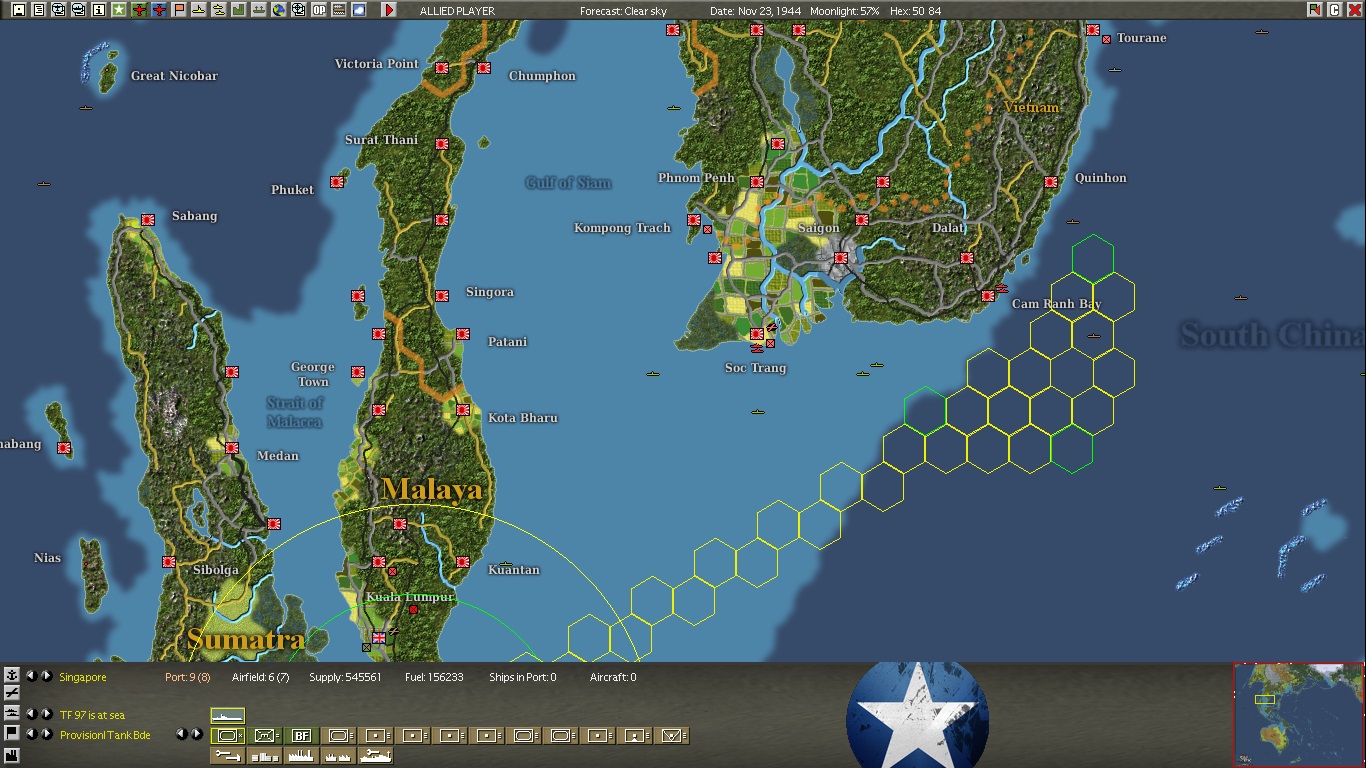Viewport: 1366px width, 768px height.
Task: Select the TF 97 ship silhouette icon
Action: tap(227, 715)
